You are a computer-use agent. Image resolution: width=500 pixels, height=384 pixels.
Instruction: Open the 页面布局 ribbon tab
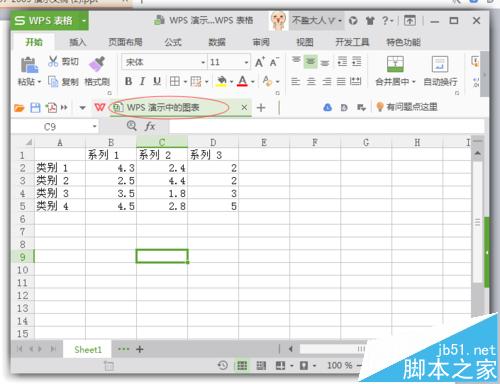125,42
